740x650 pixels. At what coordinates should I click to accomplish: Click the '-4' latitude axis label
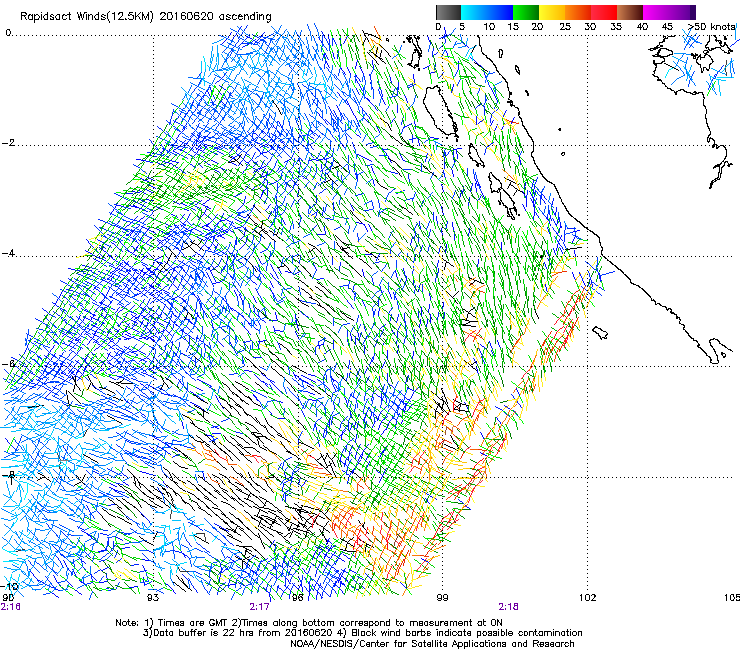coord(8,253)
